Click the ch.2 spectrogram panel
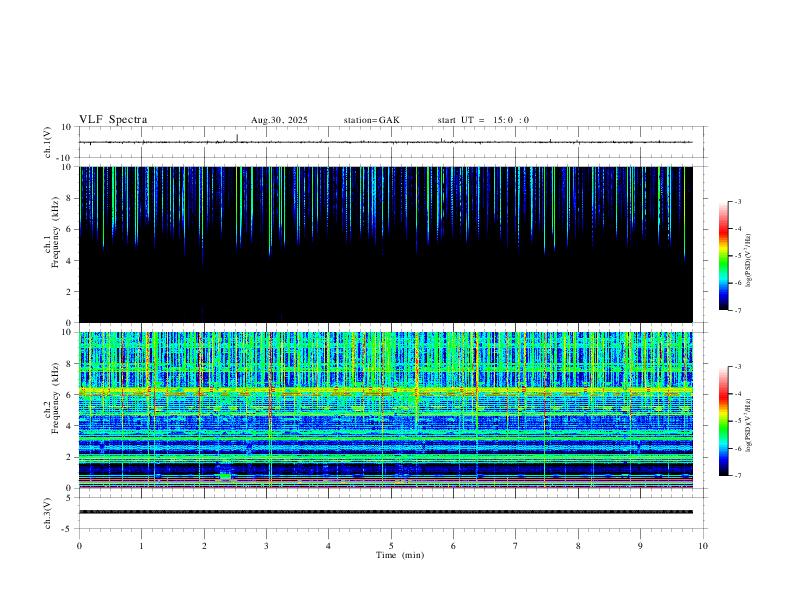Screen dimensions: 792x612 386,410
